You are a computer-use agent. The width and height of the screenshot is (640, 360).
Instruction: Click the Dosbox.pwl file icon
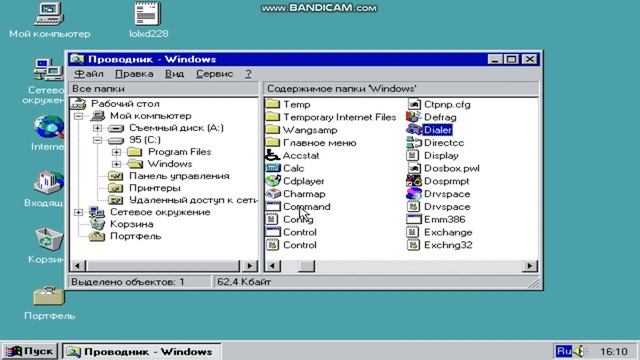[x=413, y=168]
